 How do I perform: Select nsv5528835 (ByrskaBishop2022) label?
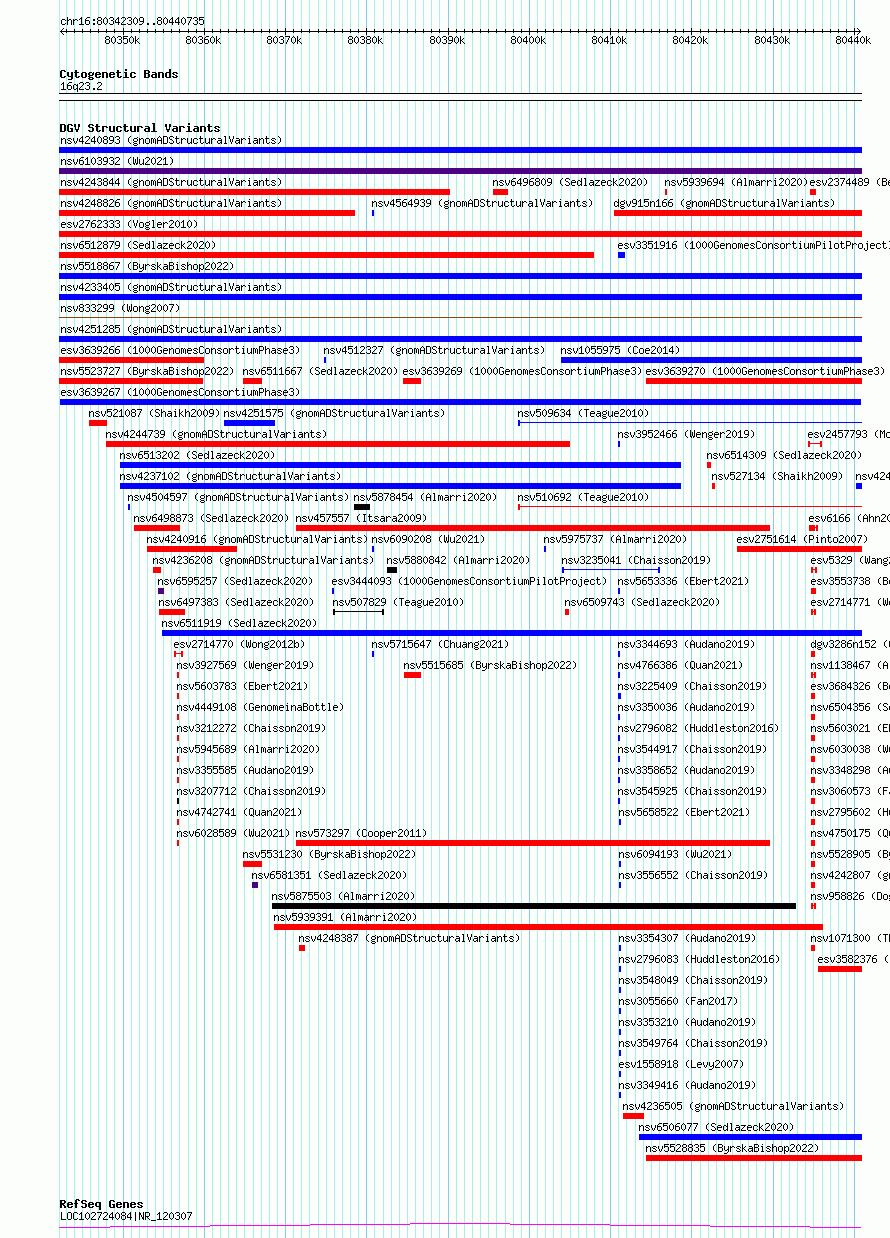coord(732,1148)
